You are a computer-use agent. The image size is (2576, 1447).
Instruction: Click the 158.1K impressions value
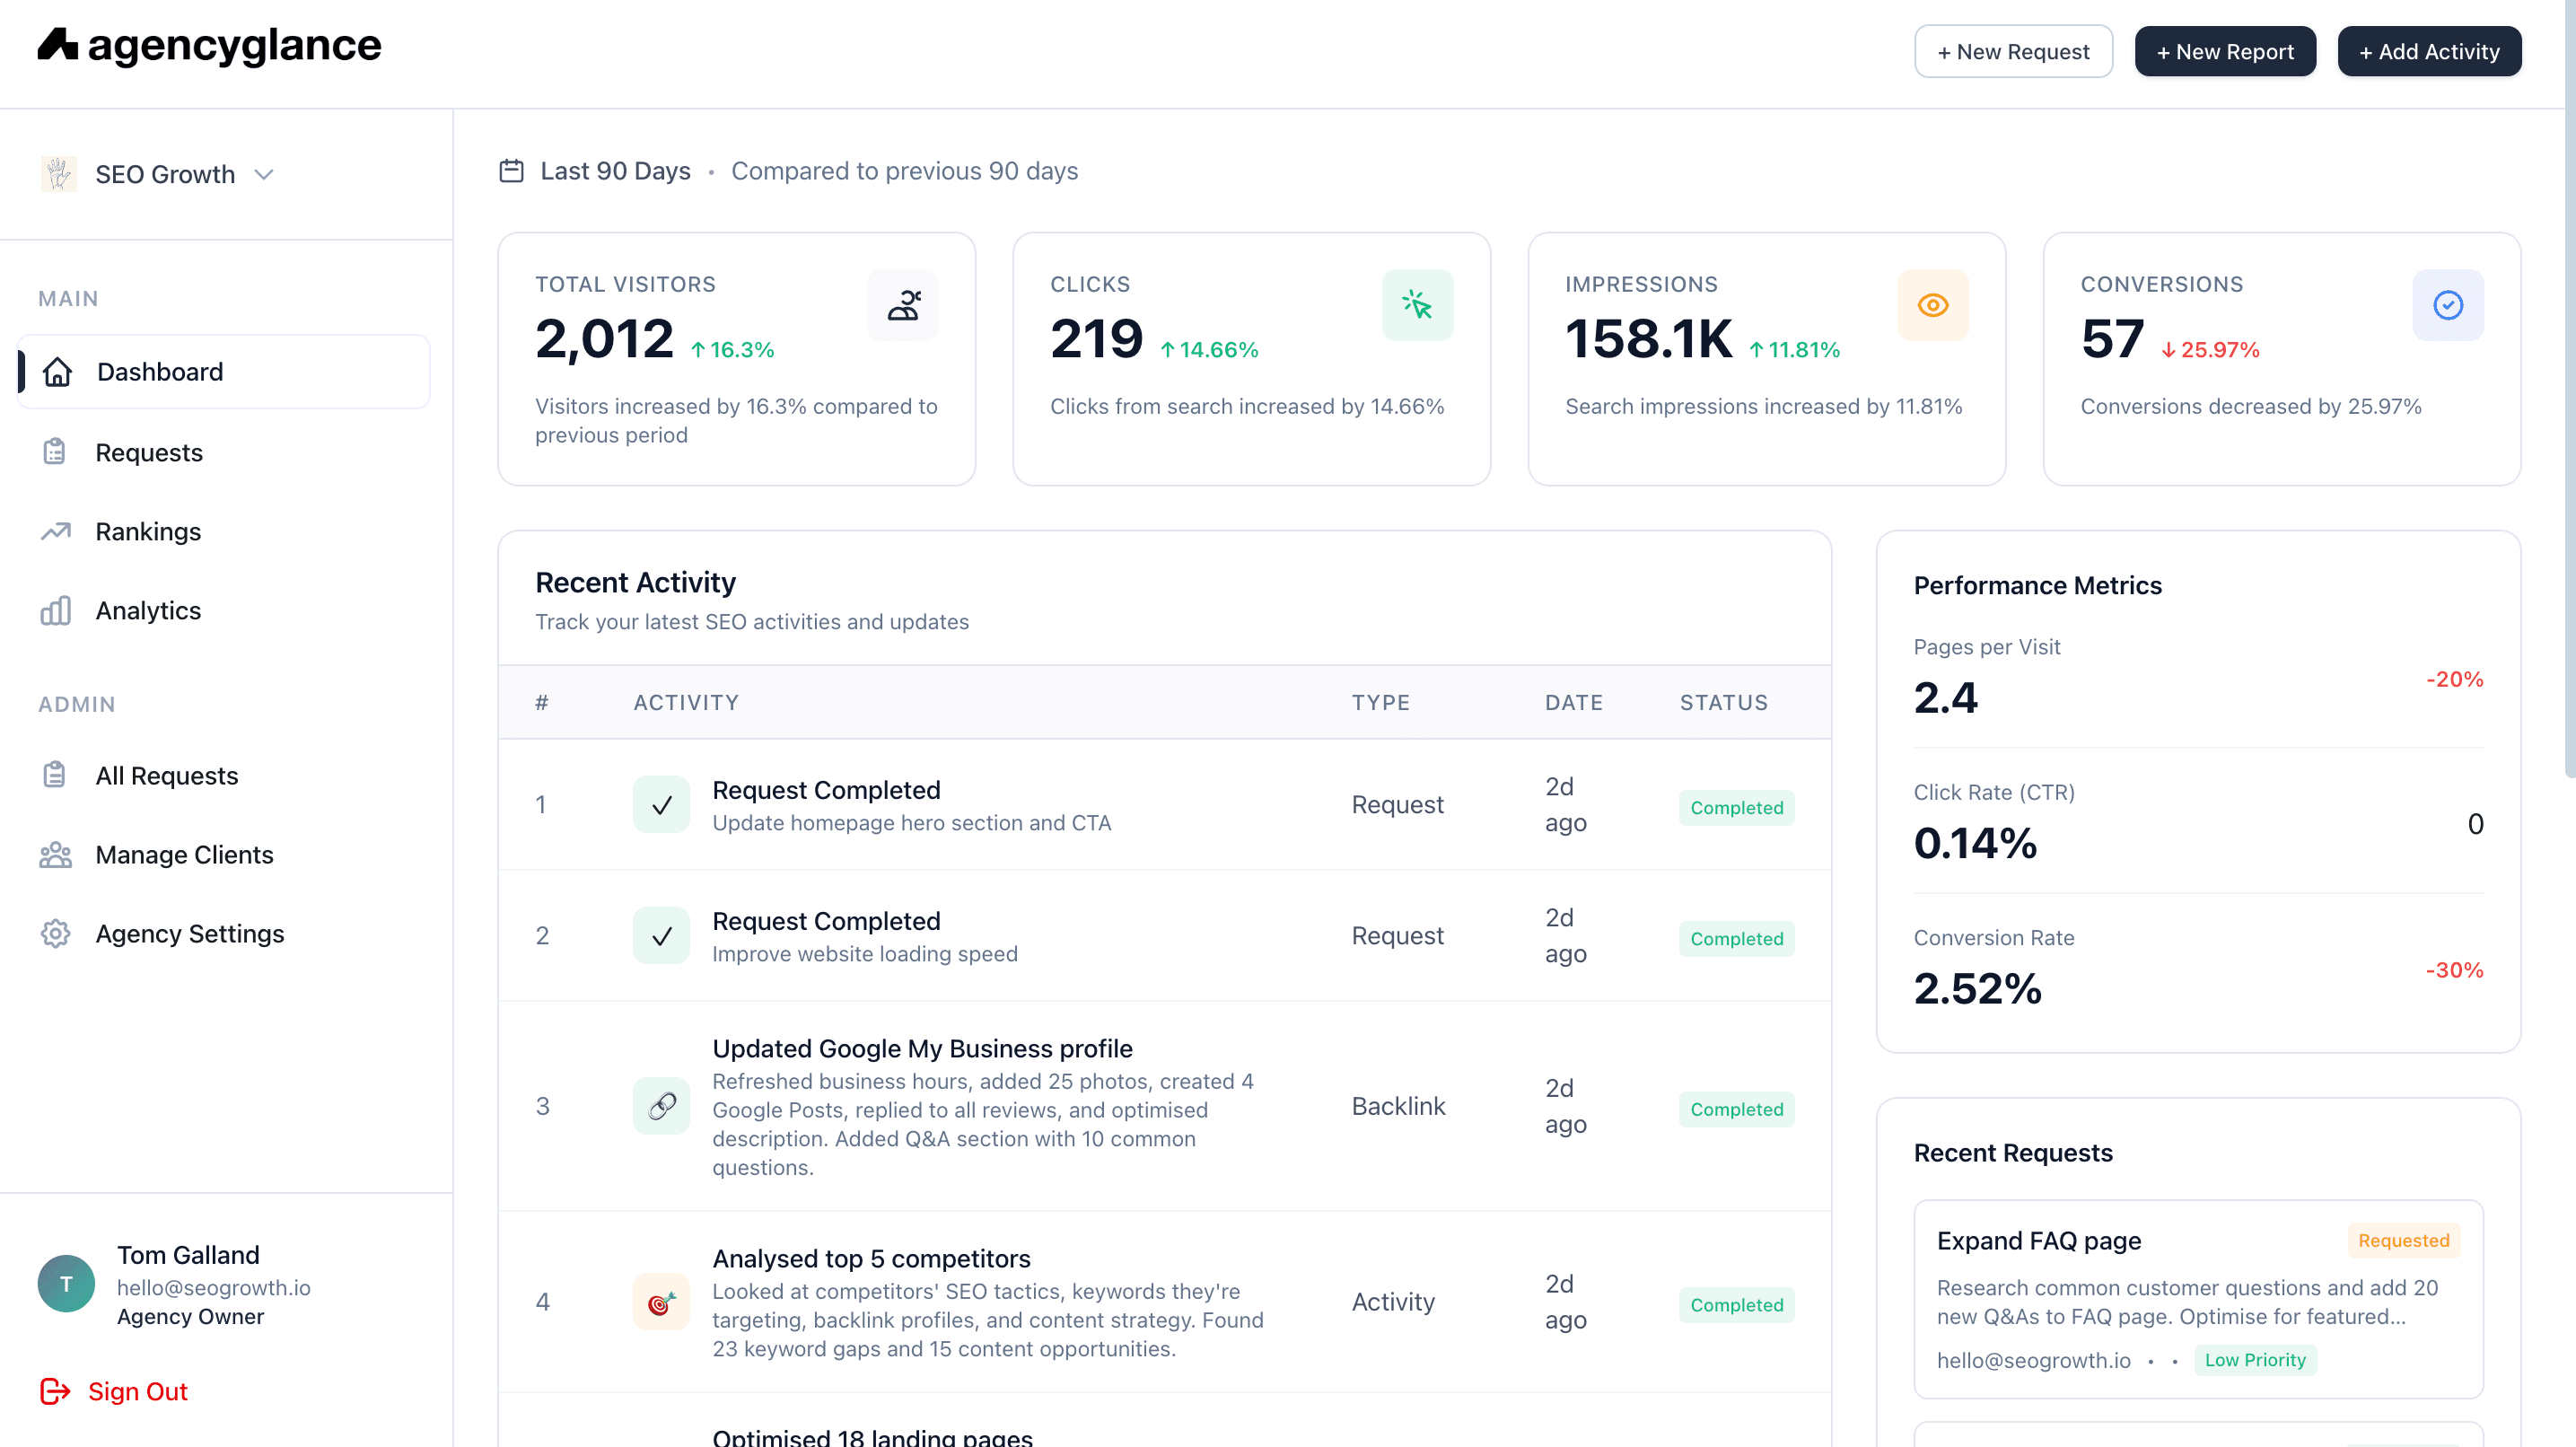1648,339
